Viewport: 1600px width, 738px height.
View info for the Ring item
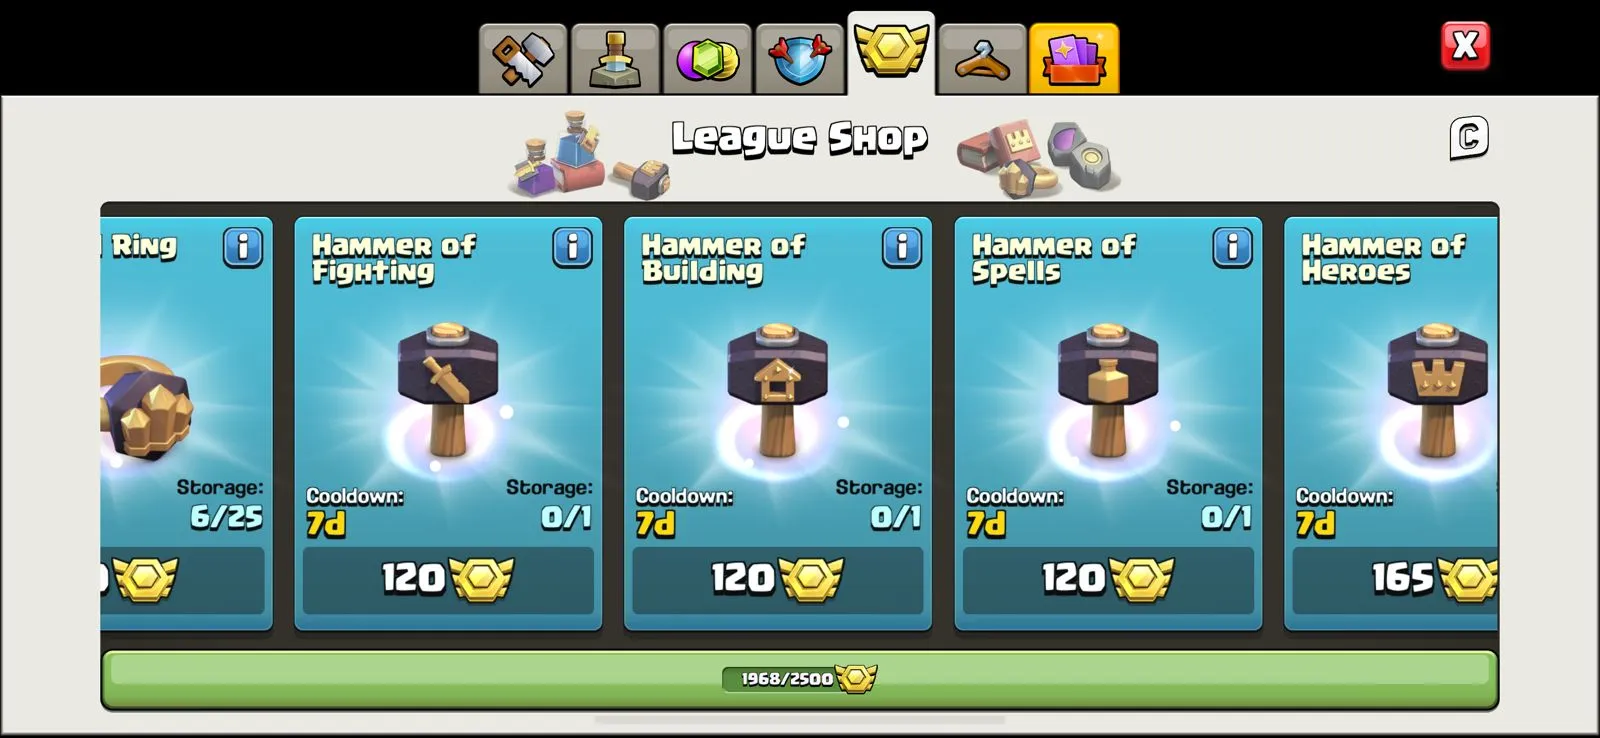pyautogui.click(x=243, y=247)
